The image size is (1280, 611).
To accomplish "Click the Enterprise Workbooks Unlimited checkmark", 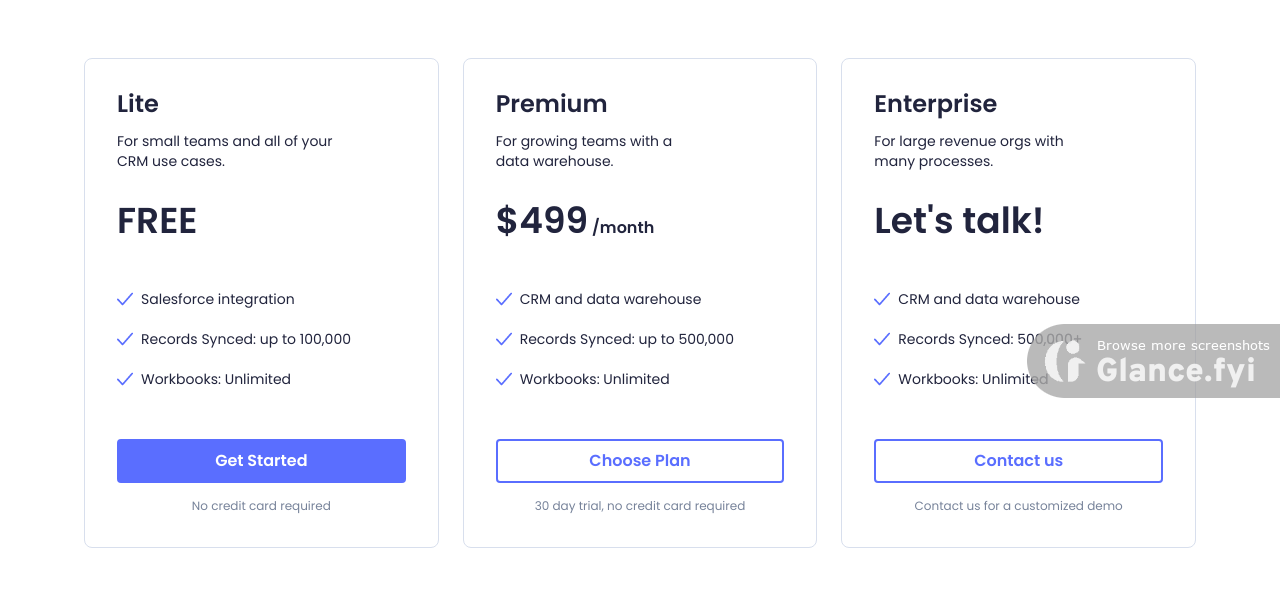I will click(882, 379).
